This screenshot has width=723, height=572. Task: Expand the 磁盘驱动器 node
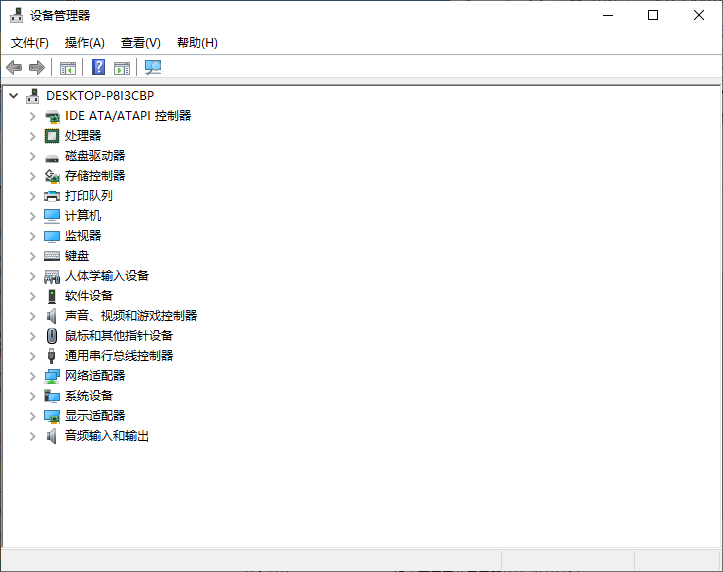32,156
